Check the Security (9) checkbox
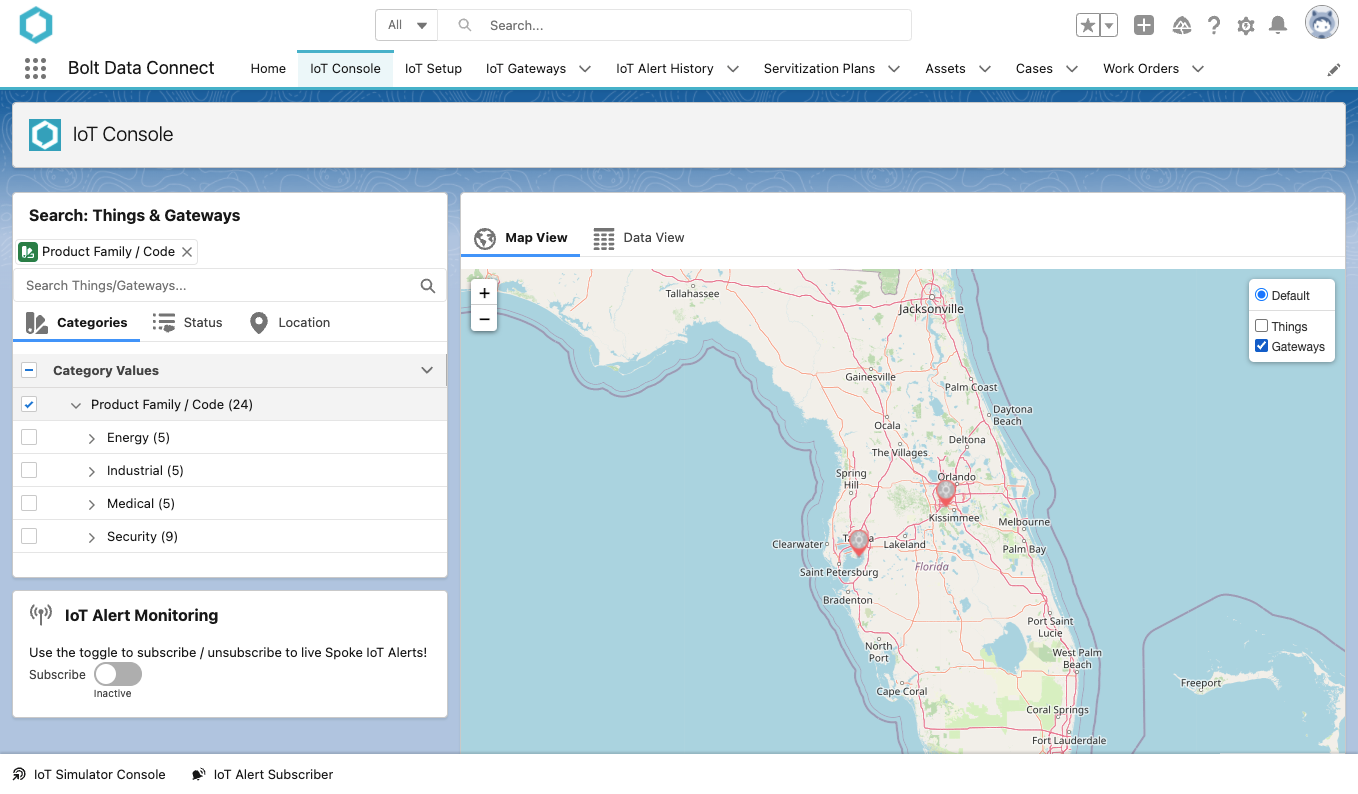This screenshot has height=794, width=1358. 29,536
